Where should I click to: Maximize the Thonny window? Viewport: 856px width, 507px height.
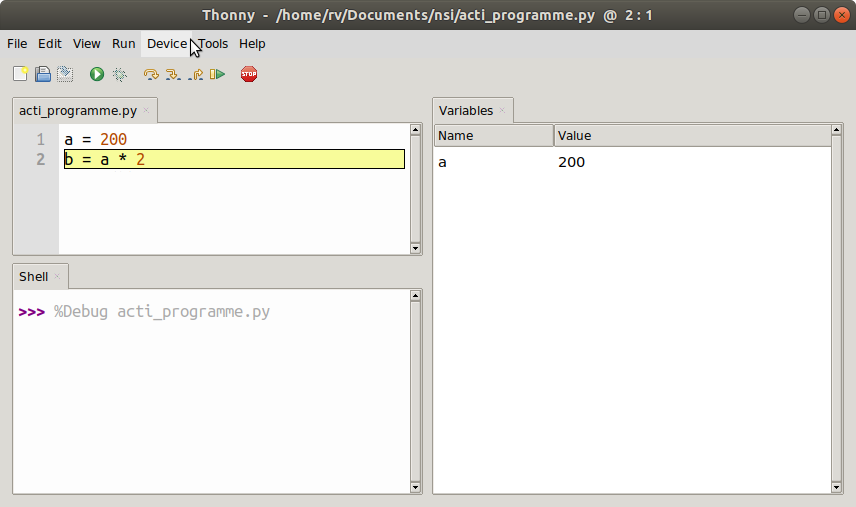[x=822, y=15]
